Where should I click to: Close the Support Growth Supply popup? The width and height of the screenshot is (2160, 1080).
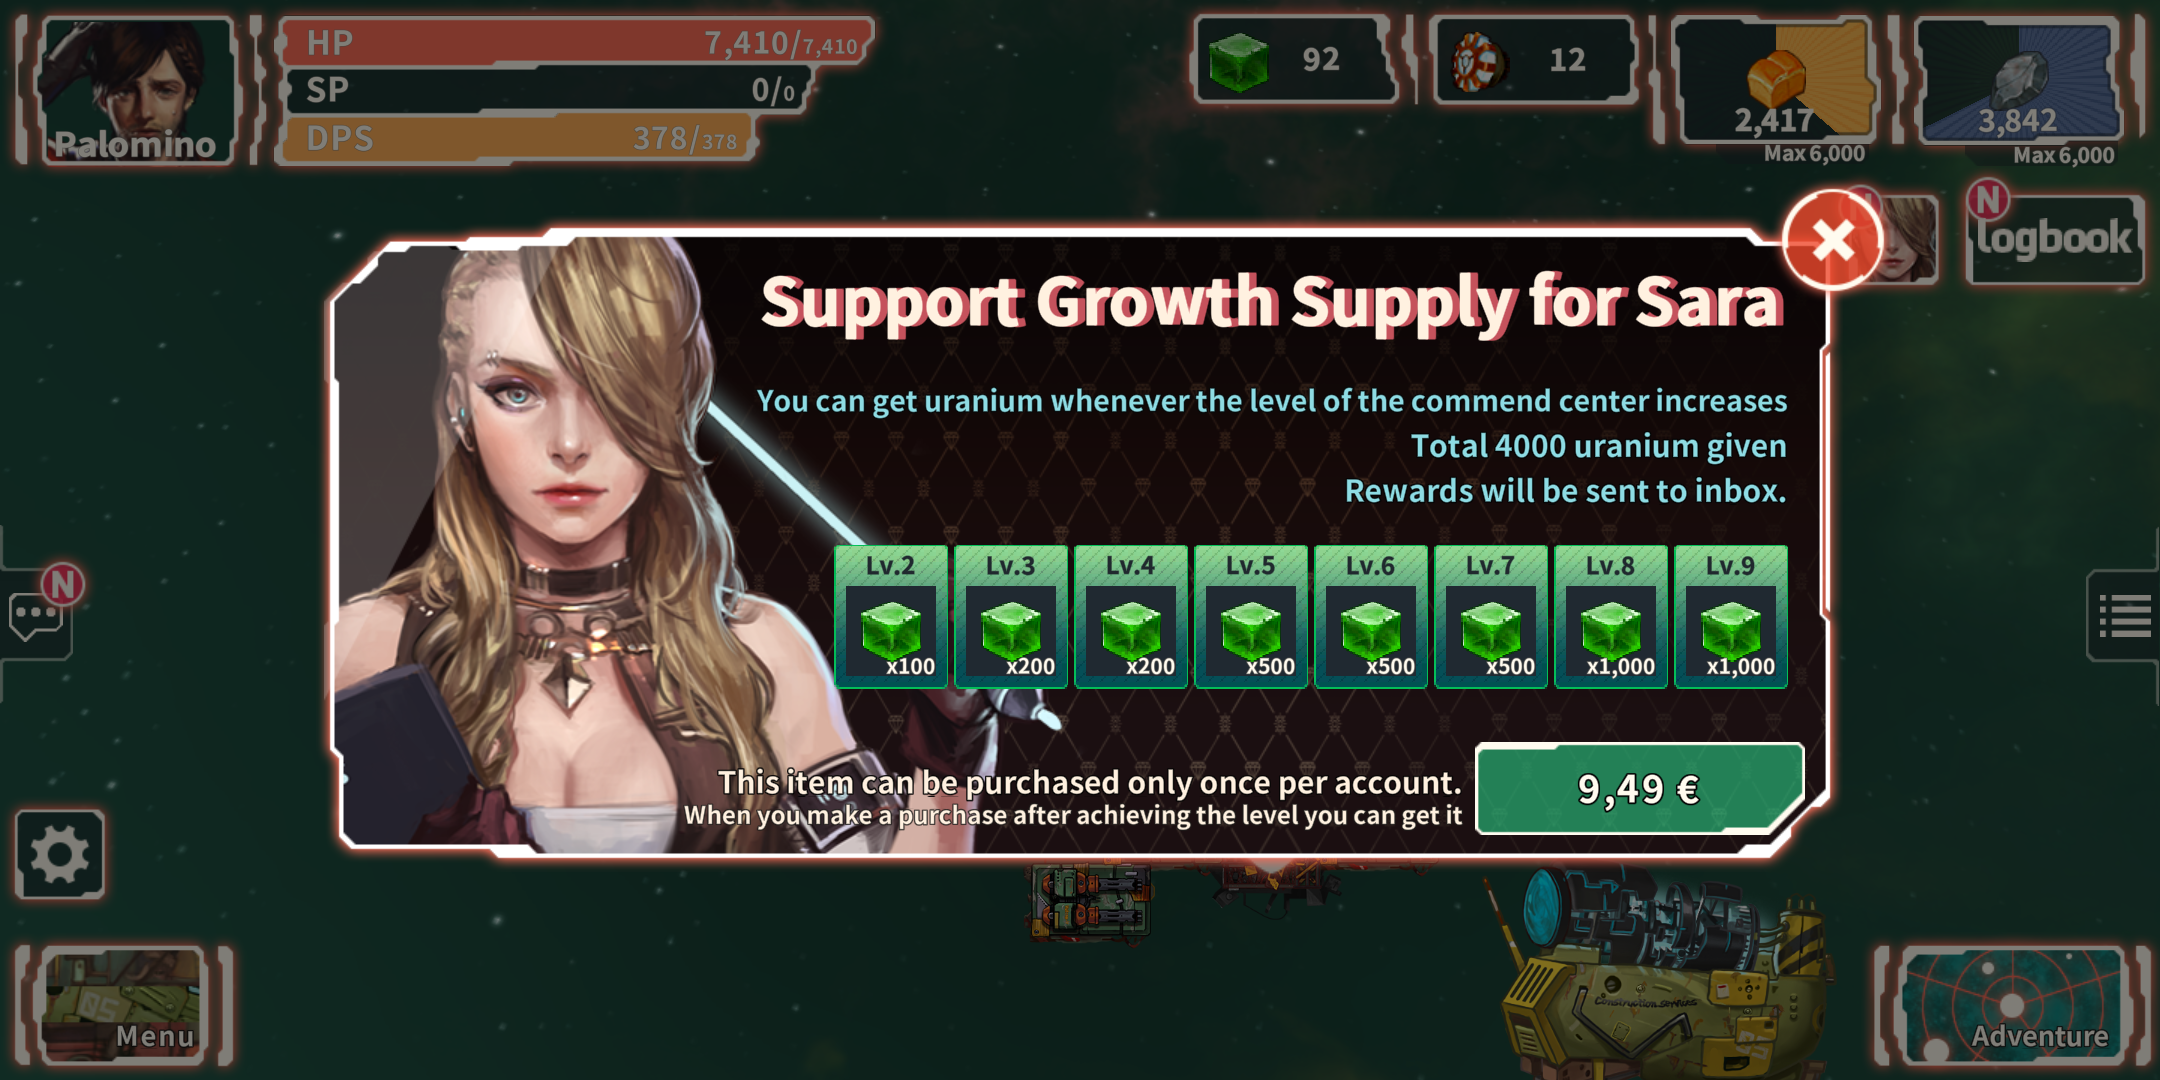pos(1833,240)
